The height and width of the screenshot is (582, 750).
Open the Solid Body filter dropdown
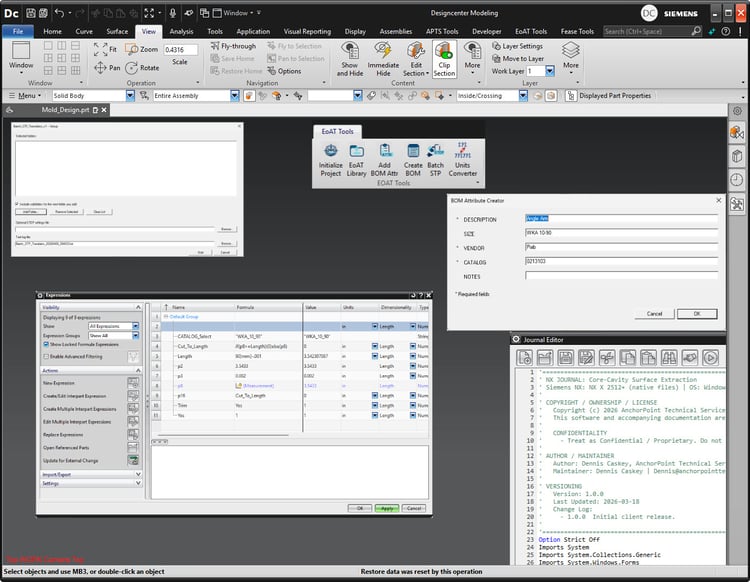tap(130, 96)
